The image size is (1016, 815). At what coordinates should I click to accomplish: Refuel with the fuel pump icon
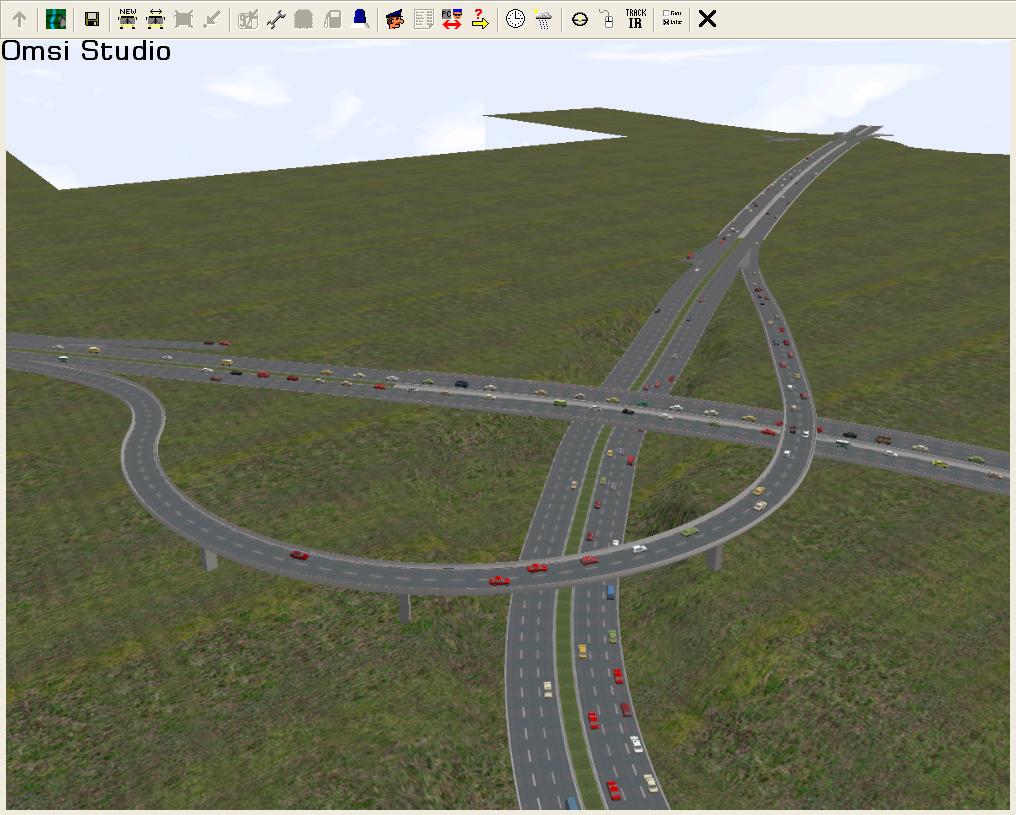click(x=332, y=19)
